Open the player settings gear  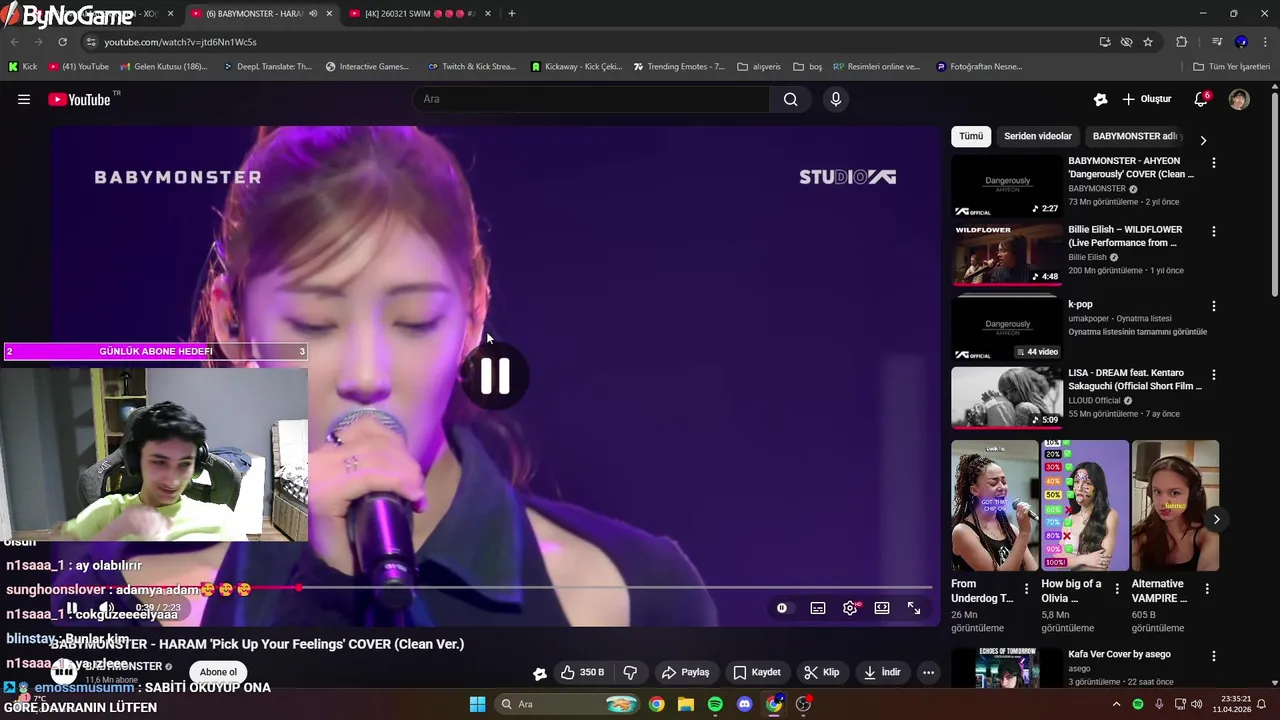coord(850,608)
